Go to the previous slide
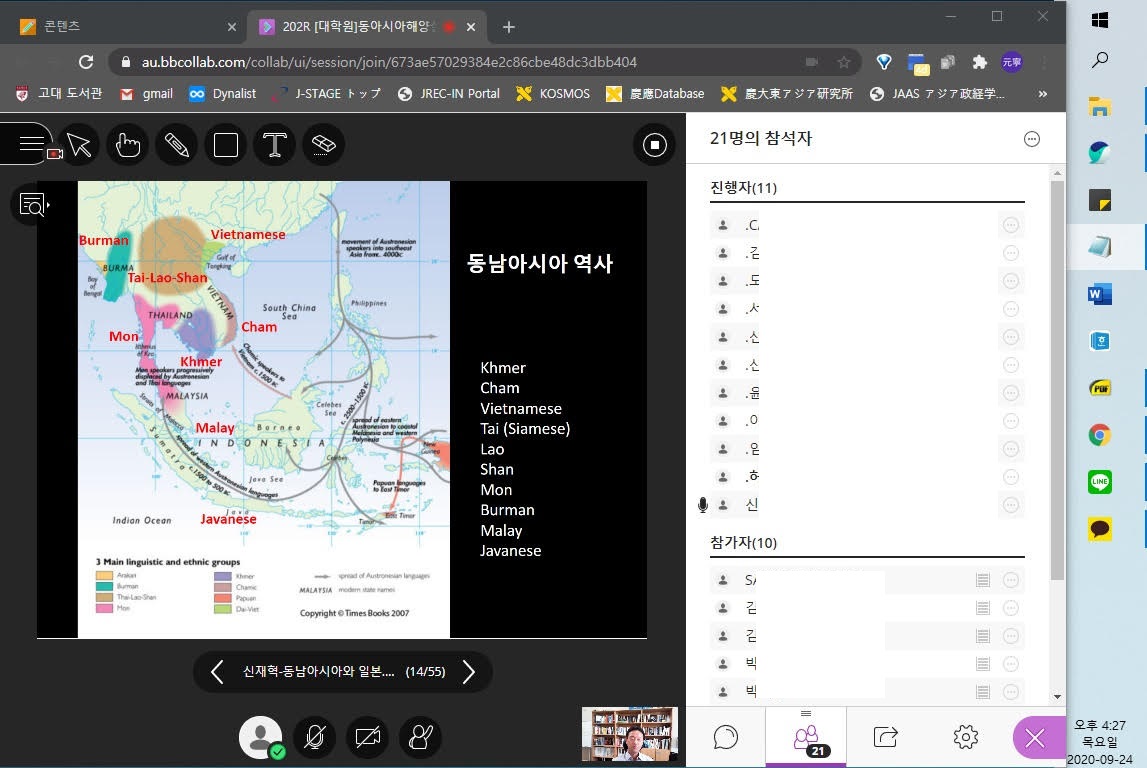The height and width of the screenshot is (768, 1147). 217,672
